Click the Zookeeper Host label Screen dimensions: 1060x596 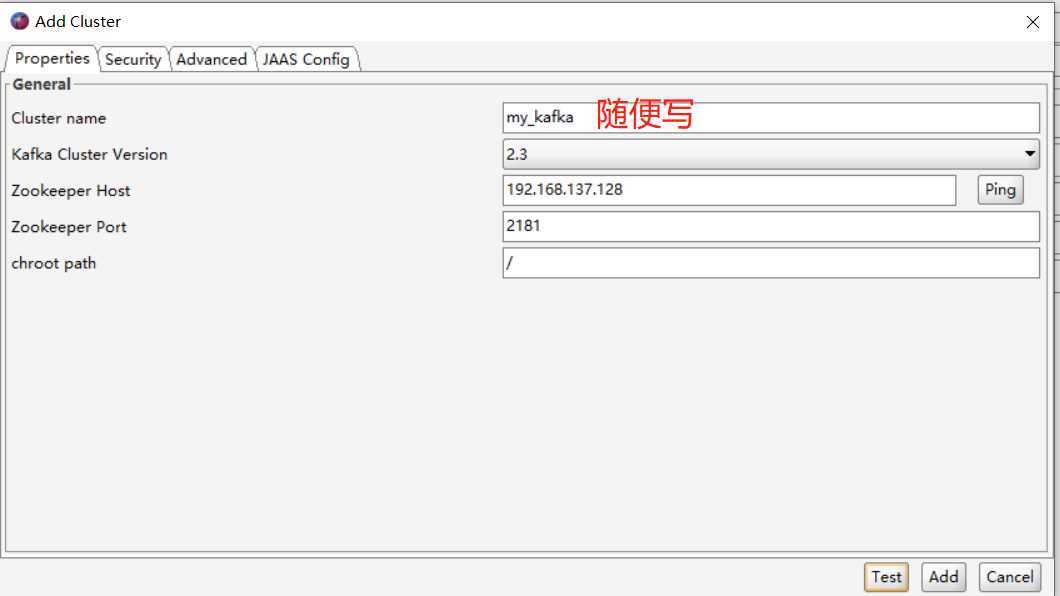pyautogui.click(x=71, y=191)
